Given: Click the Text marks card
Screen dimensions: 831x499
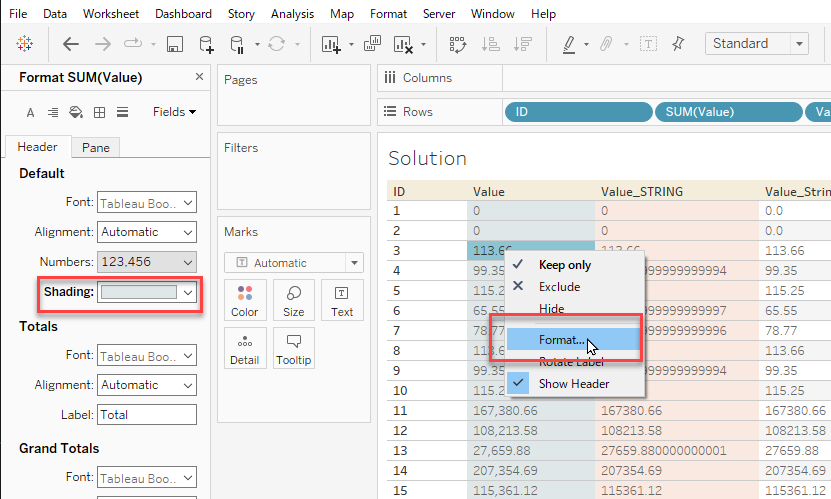Looking at the screenshot, I should (x=342, y=300).
